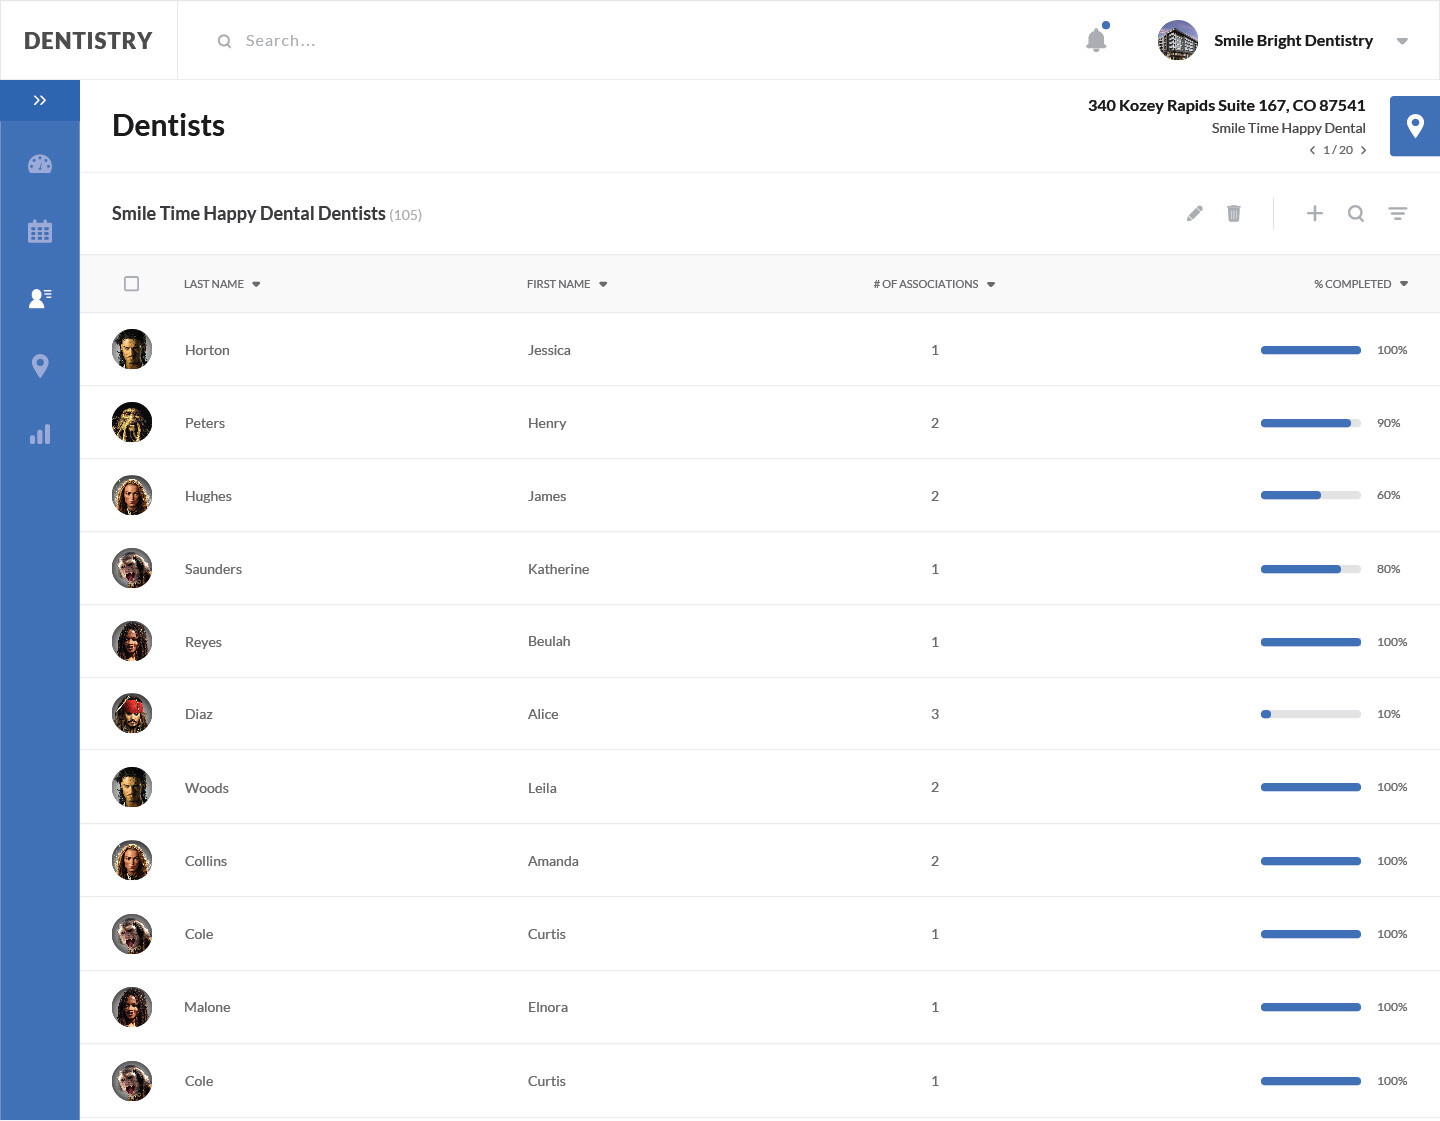Go to next location with right chevron
Viewport: 1440px width, 1121px height.
tap(1363, 150)
